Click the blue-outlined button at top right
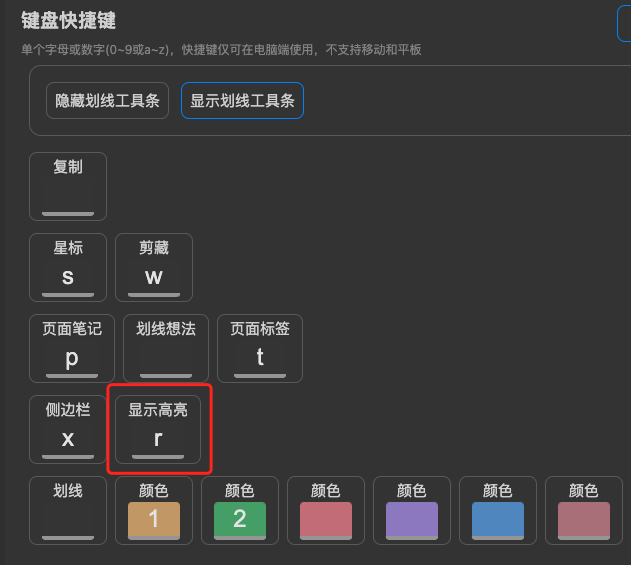This screenshot has height=565, width=631. [624, 23]
